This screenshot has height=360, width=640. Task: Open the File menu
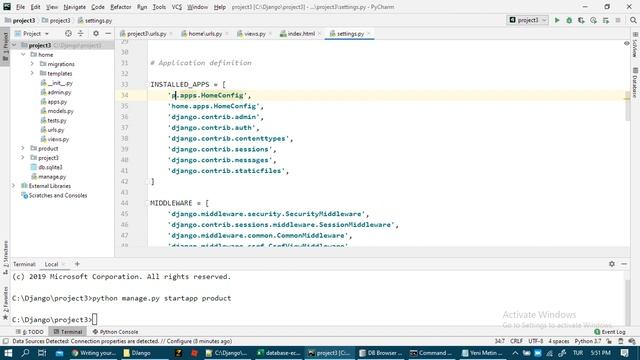(20, 7)
